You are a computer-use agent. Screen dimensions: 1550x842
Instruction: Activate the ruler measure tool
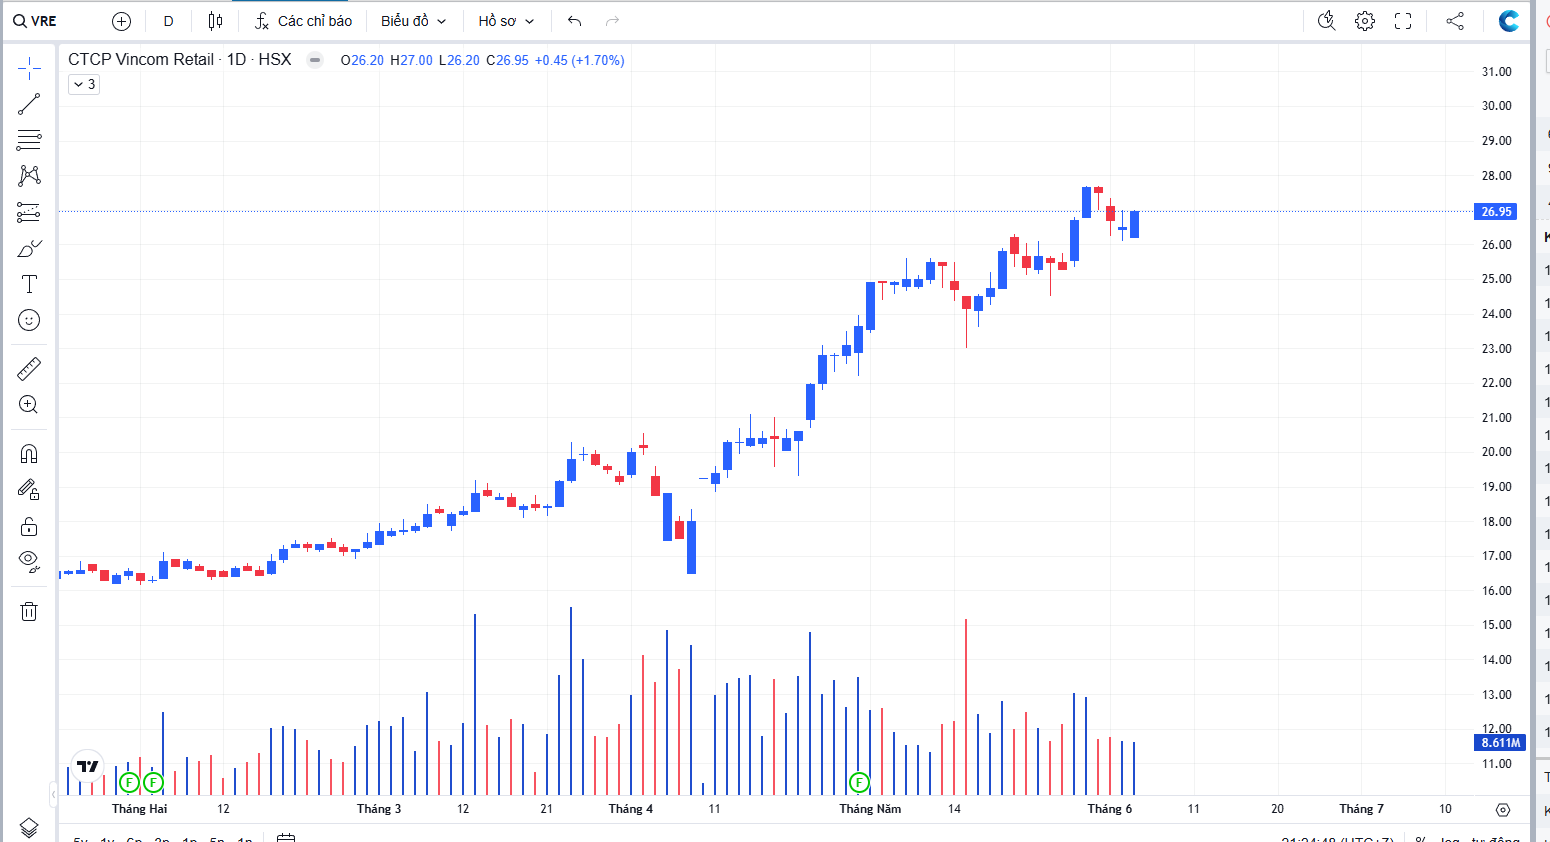click(29, 369)
